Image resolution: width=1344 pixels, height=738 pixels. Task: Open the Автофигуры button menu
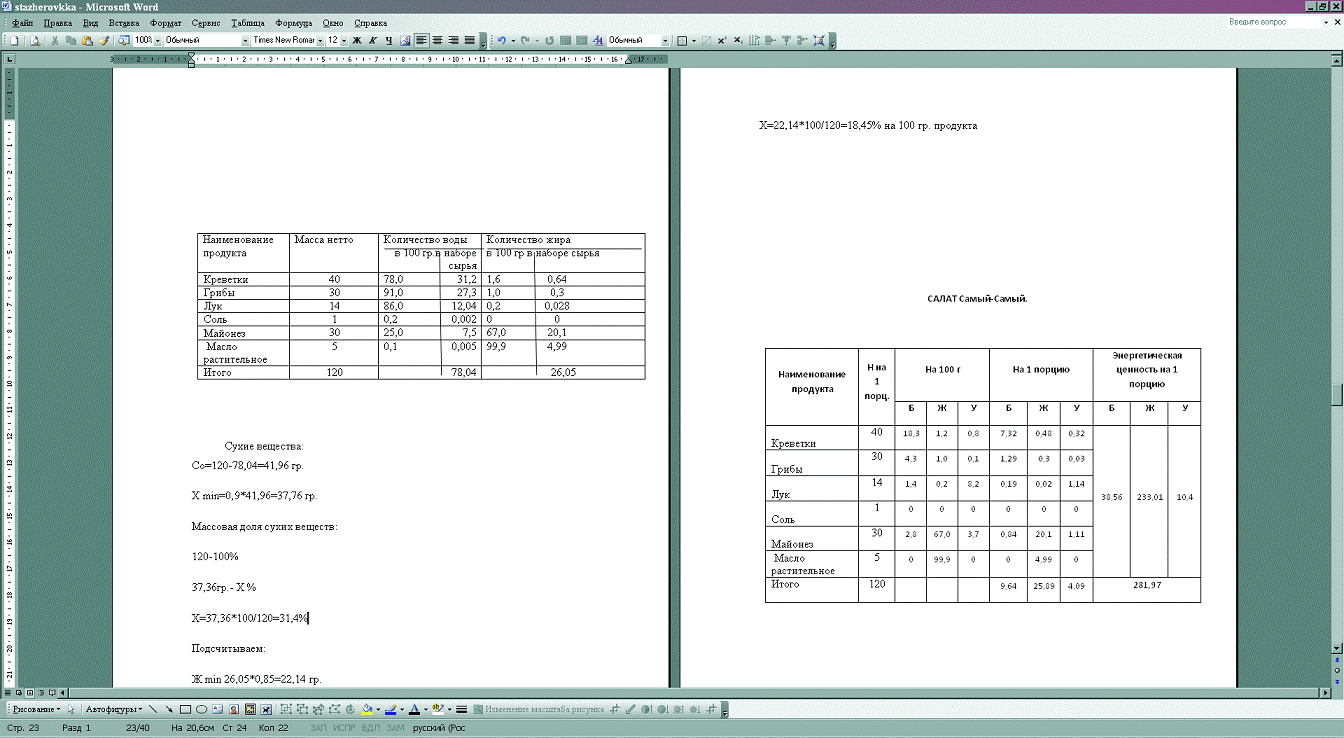pos(111,709)
